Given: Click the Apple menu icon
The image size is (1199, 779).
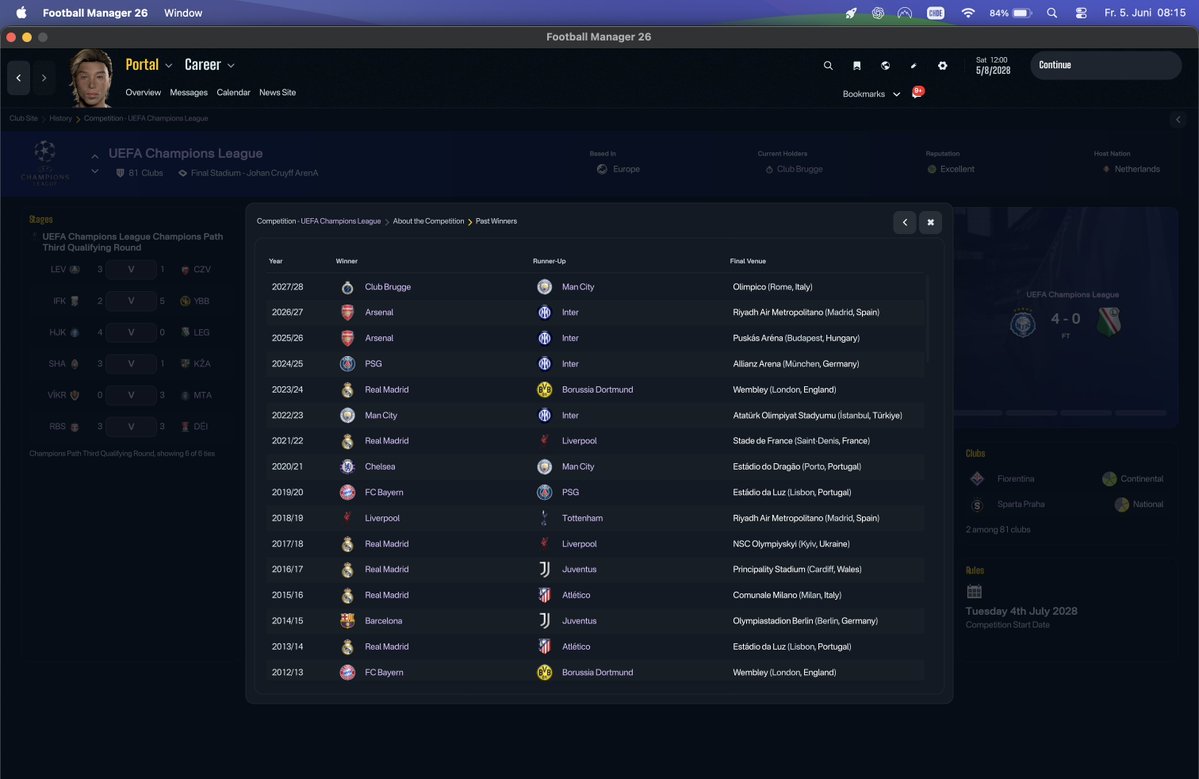Looking at the screenshot, I should pyautogui.click(x=21, y=13).
